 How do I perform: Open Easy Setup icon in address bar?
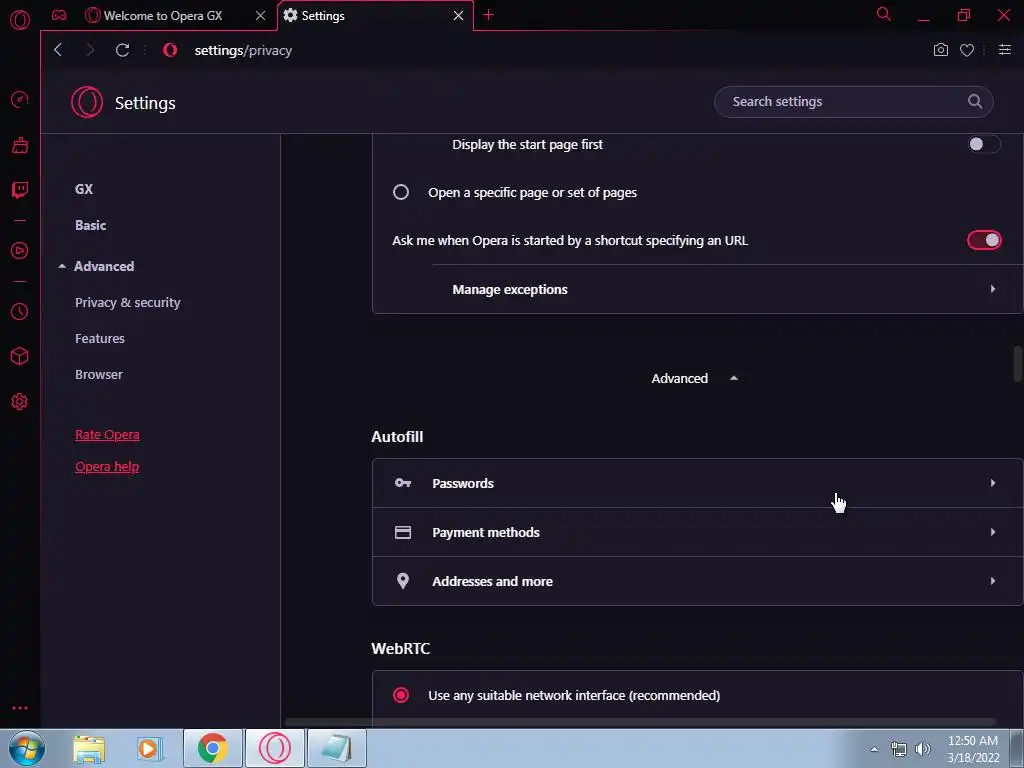point(1005,50)
